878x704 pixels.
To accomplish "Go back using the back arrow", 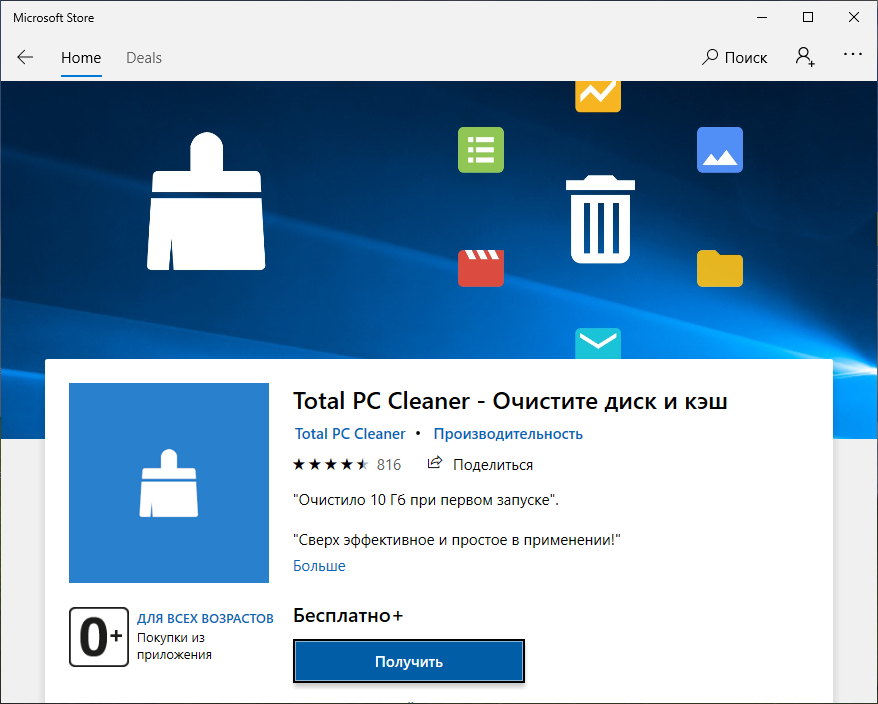I will (25, 57).
